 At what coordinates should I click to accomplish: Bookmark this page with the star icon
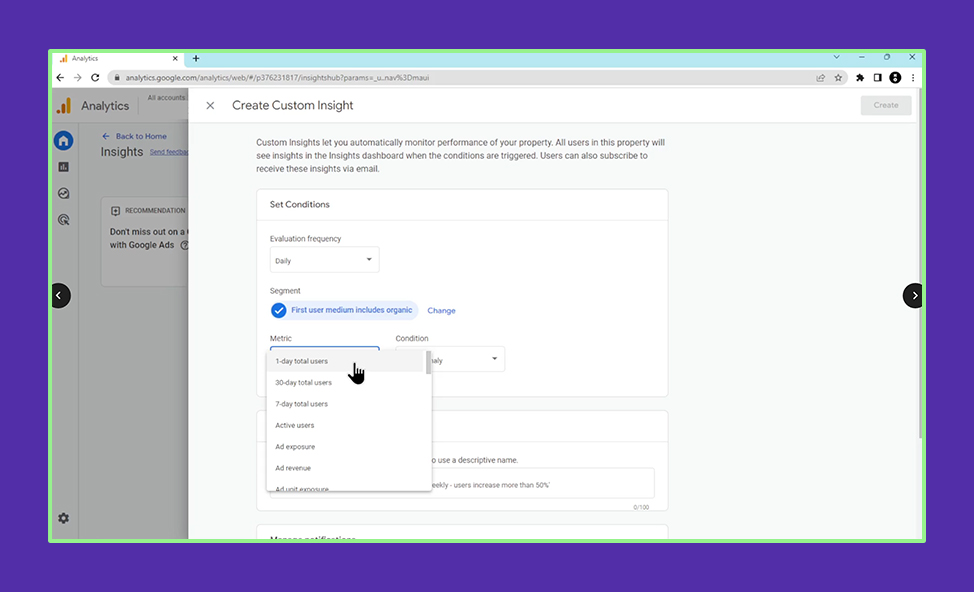click(838, 78)
